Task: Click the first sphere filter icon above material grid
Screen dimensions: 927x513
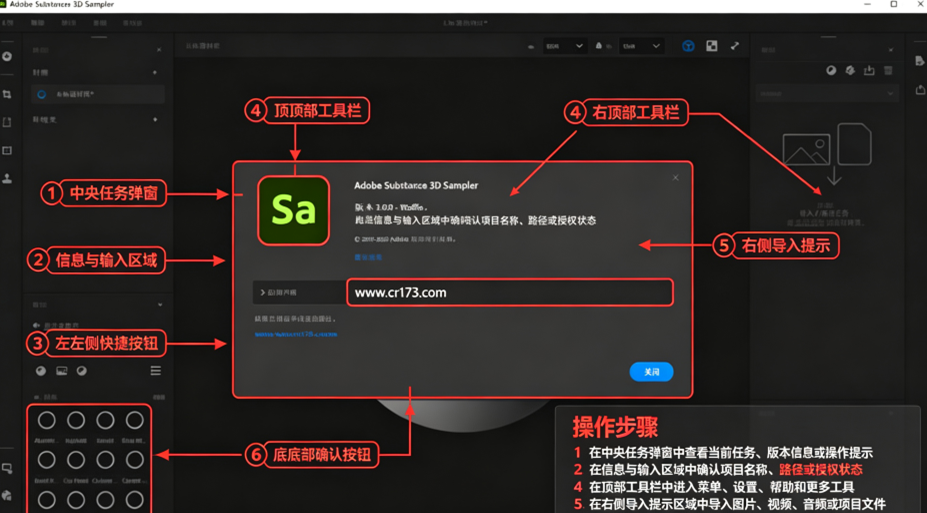Action: (x=41, y=371)
